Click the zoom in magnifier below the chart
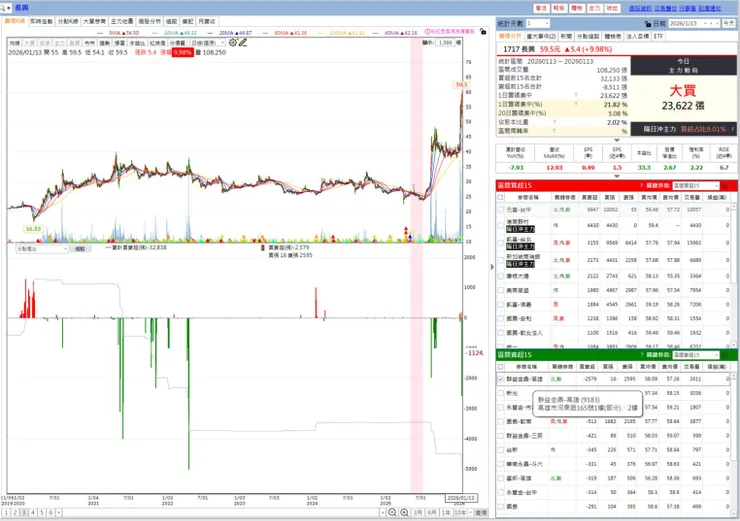Image resolution: width=740 pixels, height=521 pixels. pyautogui.click(x=404, y=513)
